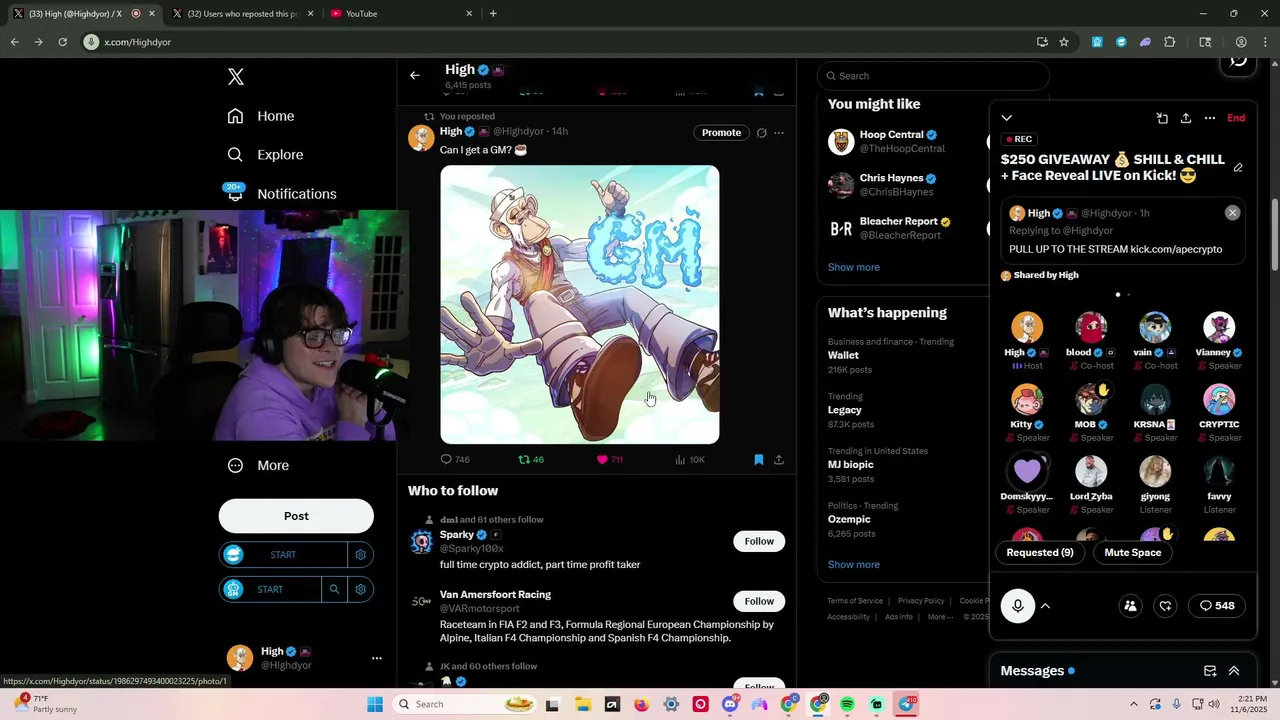
Task: Expand the Messages drawer
Action: pyautogui.click(x=1234, y=671)
